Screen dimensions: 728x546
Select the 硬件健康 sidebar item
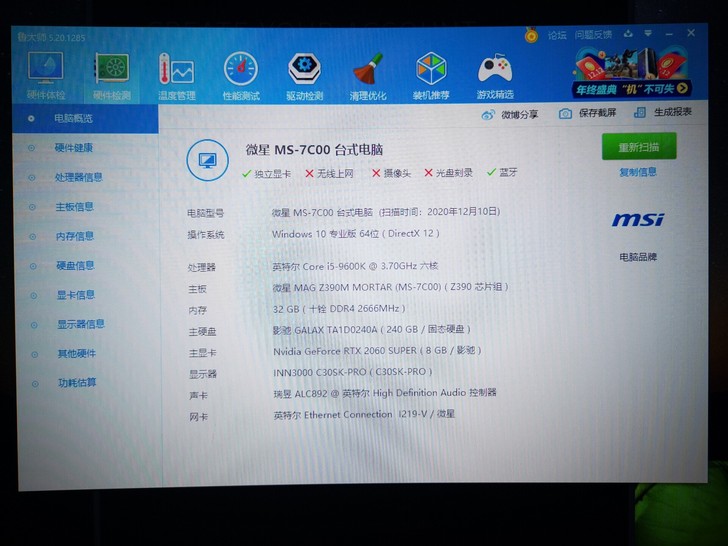pos(73,148)
